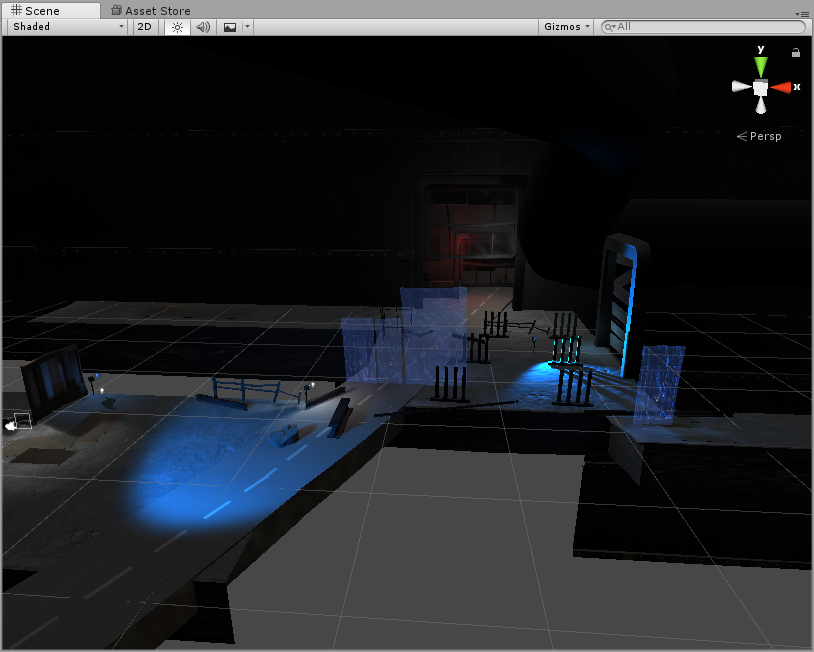Open the scene effects dropdown arrow
The width and height of the screenshot is (814, 652).
coord(247,27)
